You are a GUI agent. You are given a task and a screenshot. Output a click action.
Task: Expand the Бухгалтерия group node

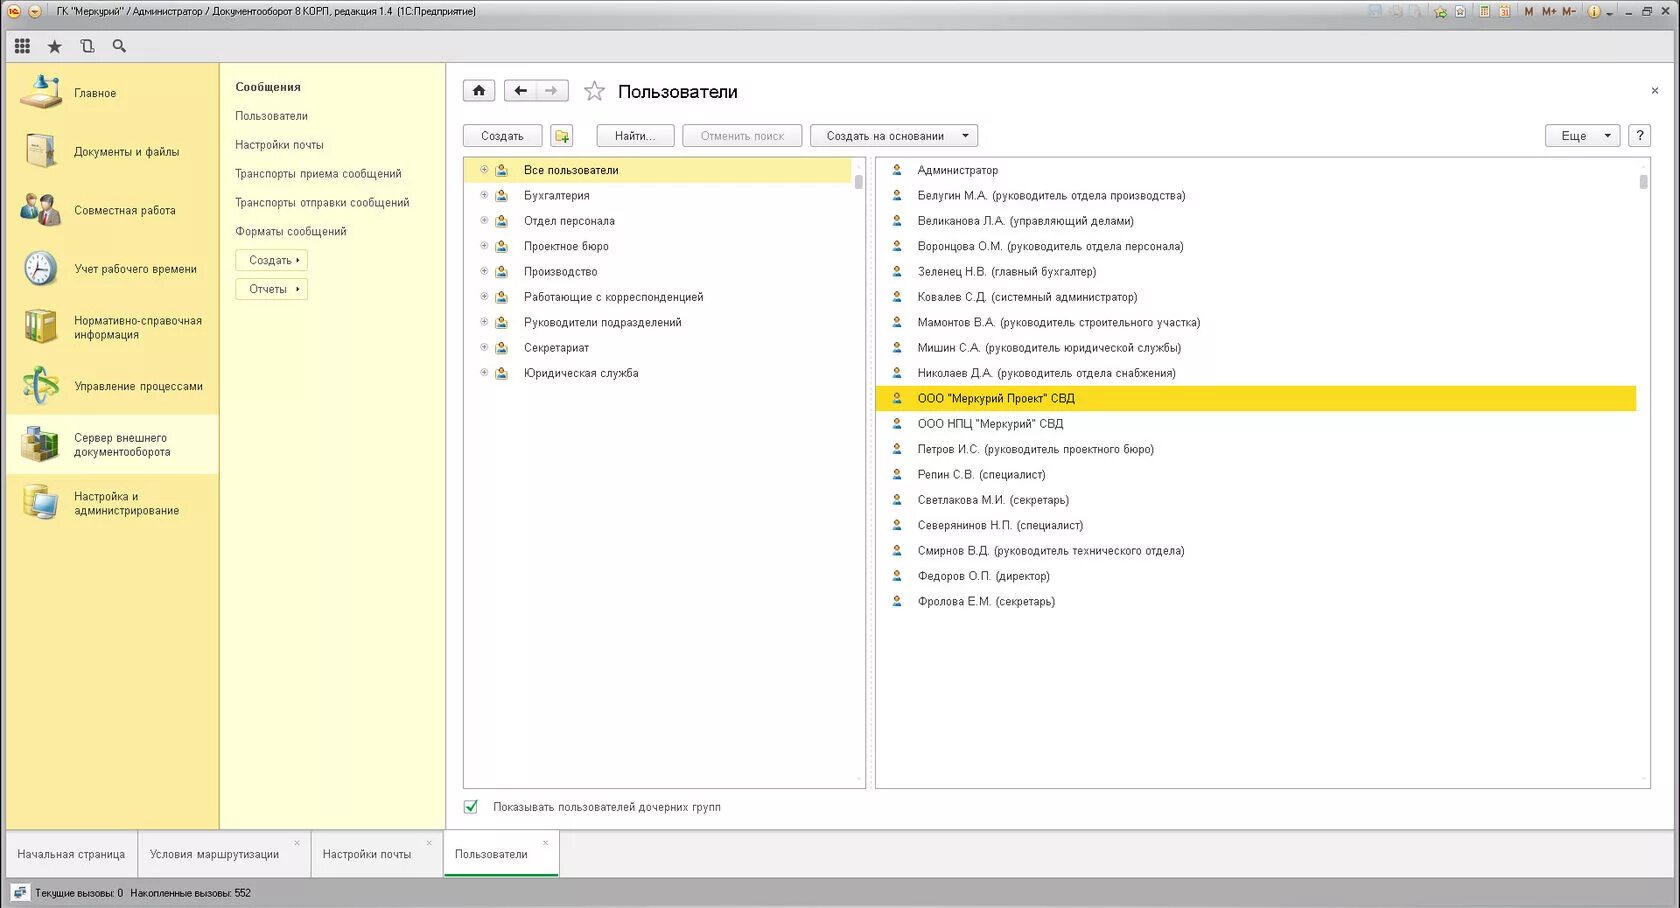point(484,195)
